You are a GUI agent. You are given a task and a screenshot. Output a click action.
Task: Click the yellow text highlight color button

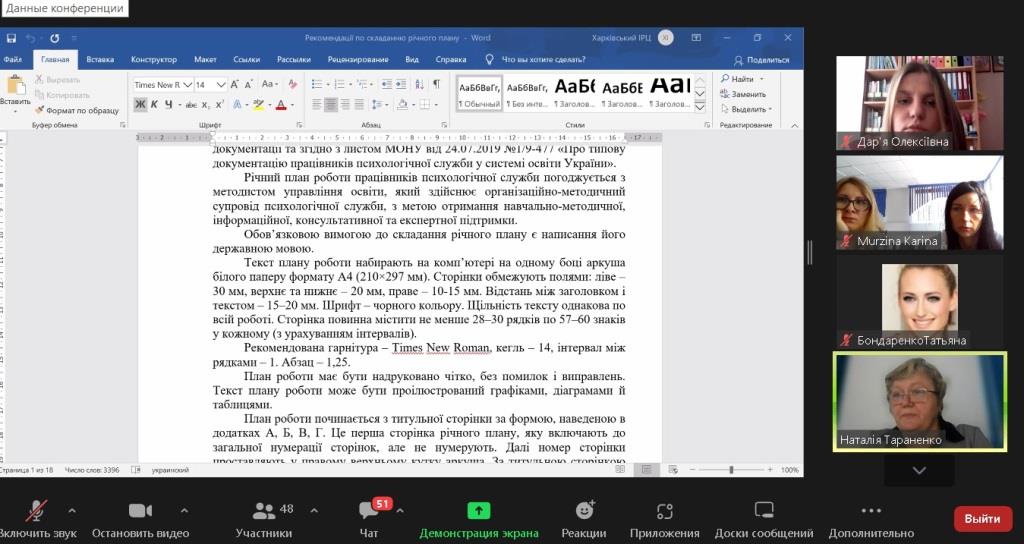click(258, 104)
